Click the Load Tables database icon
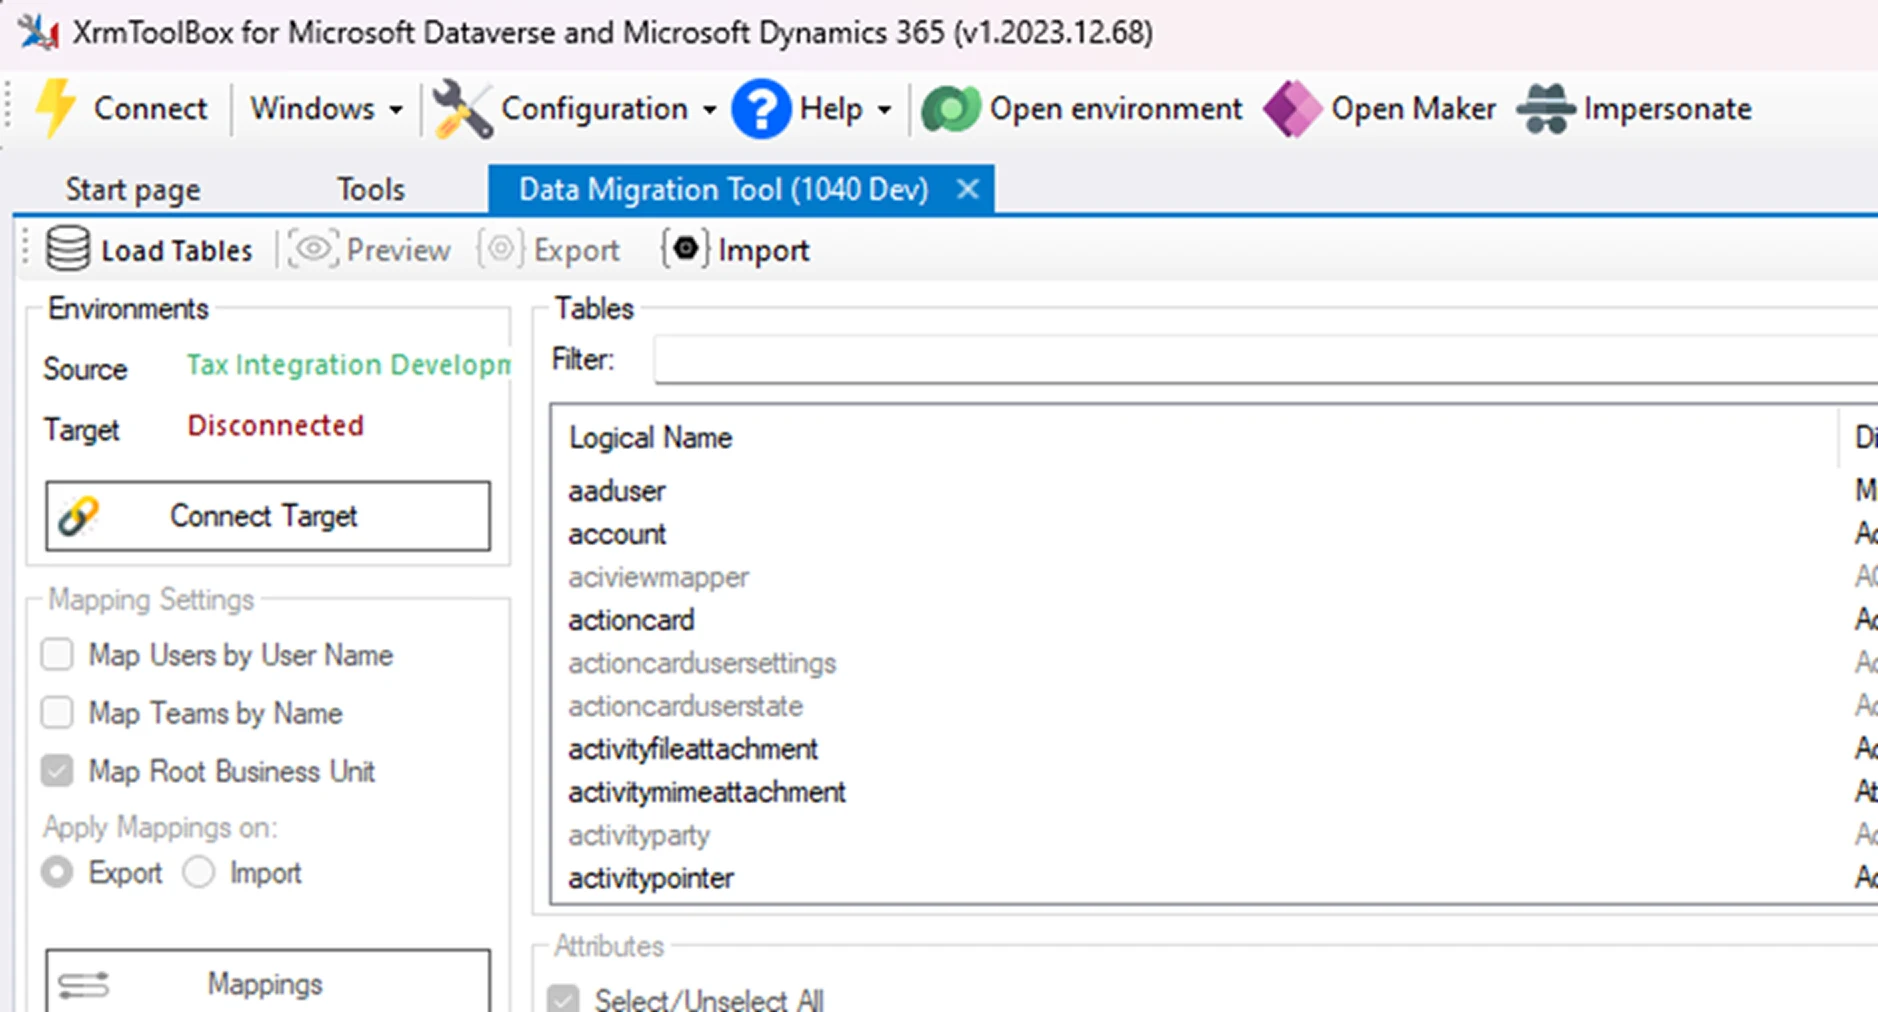This screenshot has height=1012, width=1878. (x=68, y=249)
